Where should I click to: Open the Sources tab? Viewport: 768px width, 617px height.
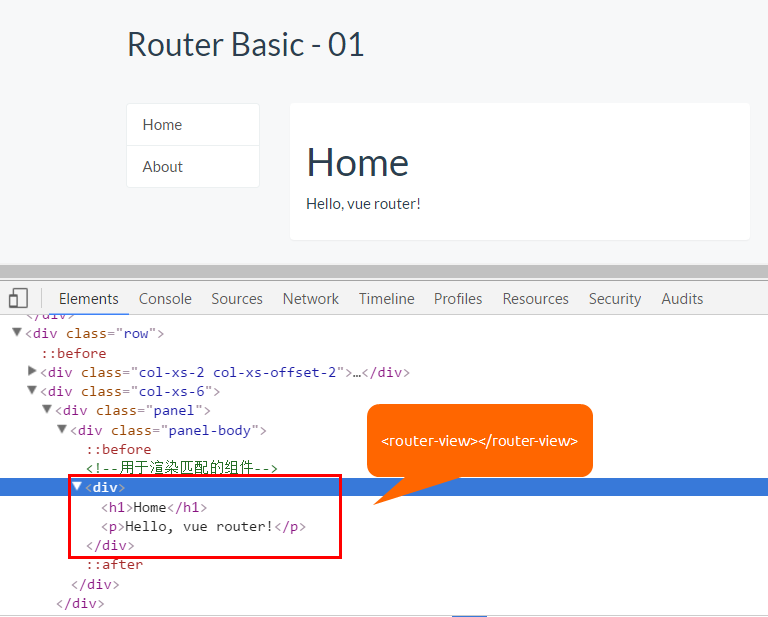click(237, 299)
